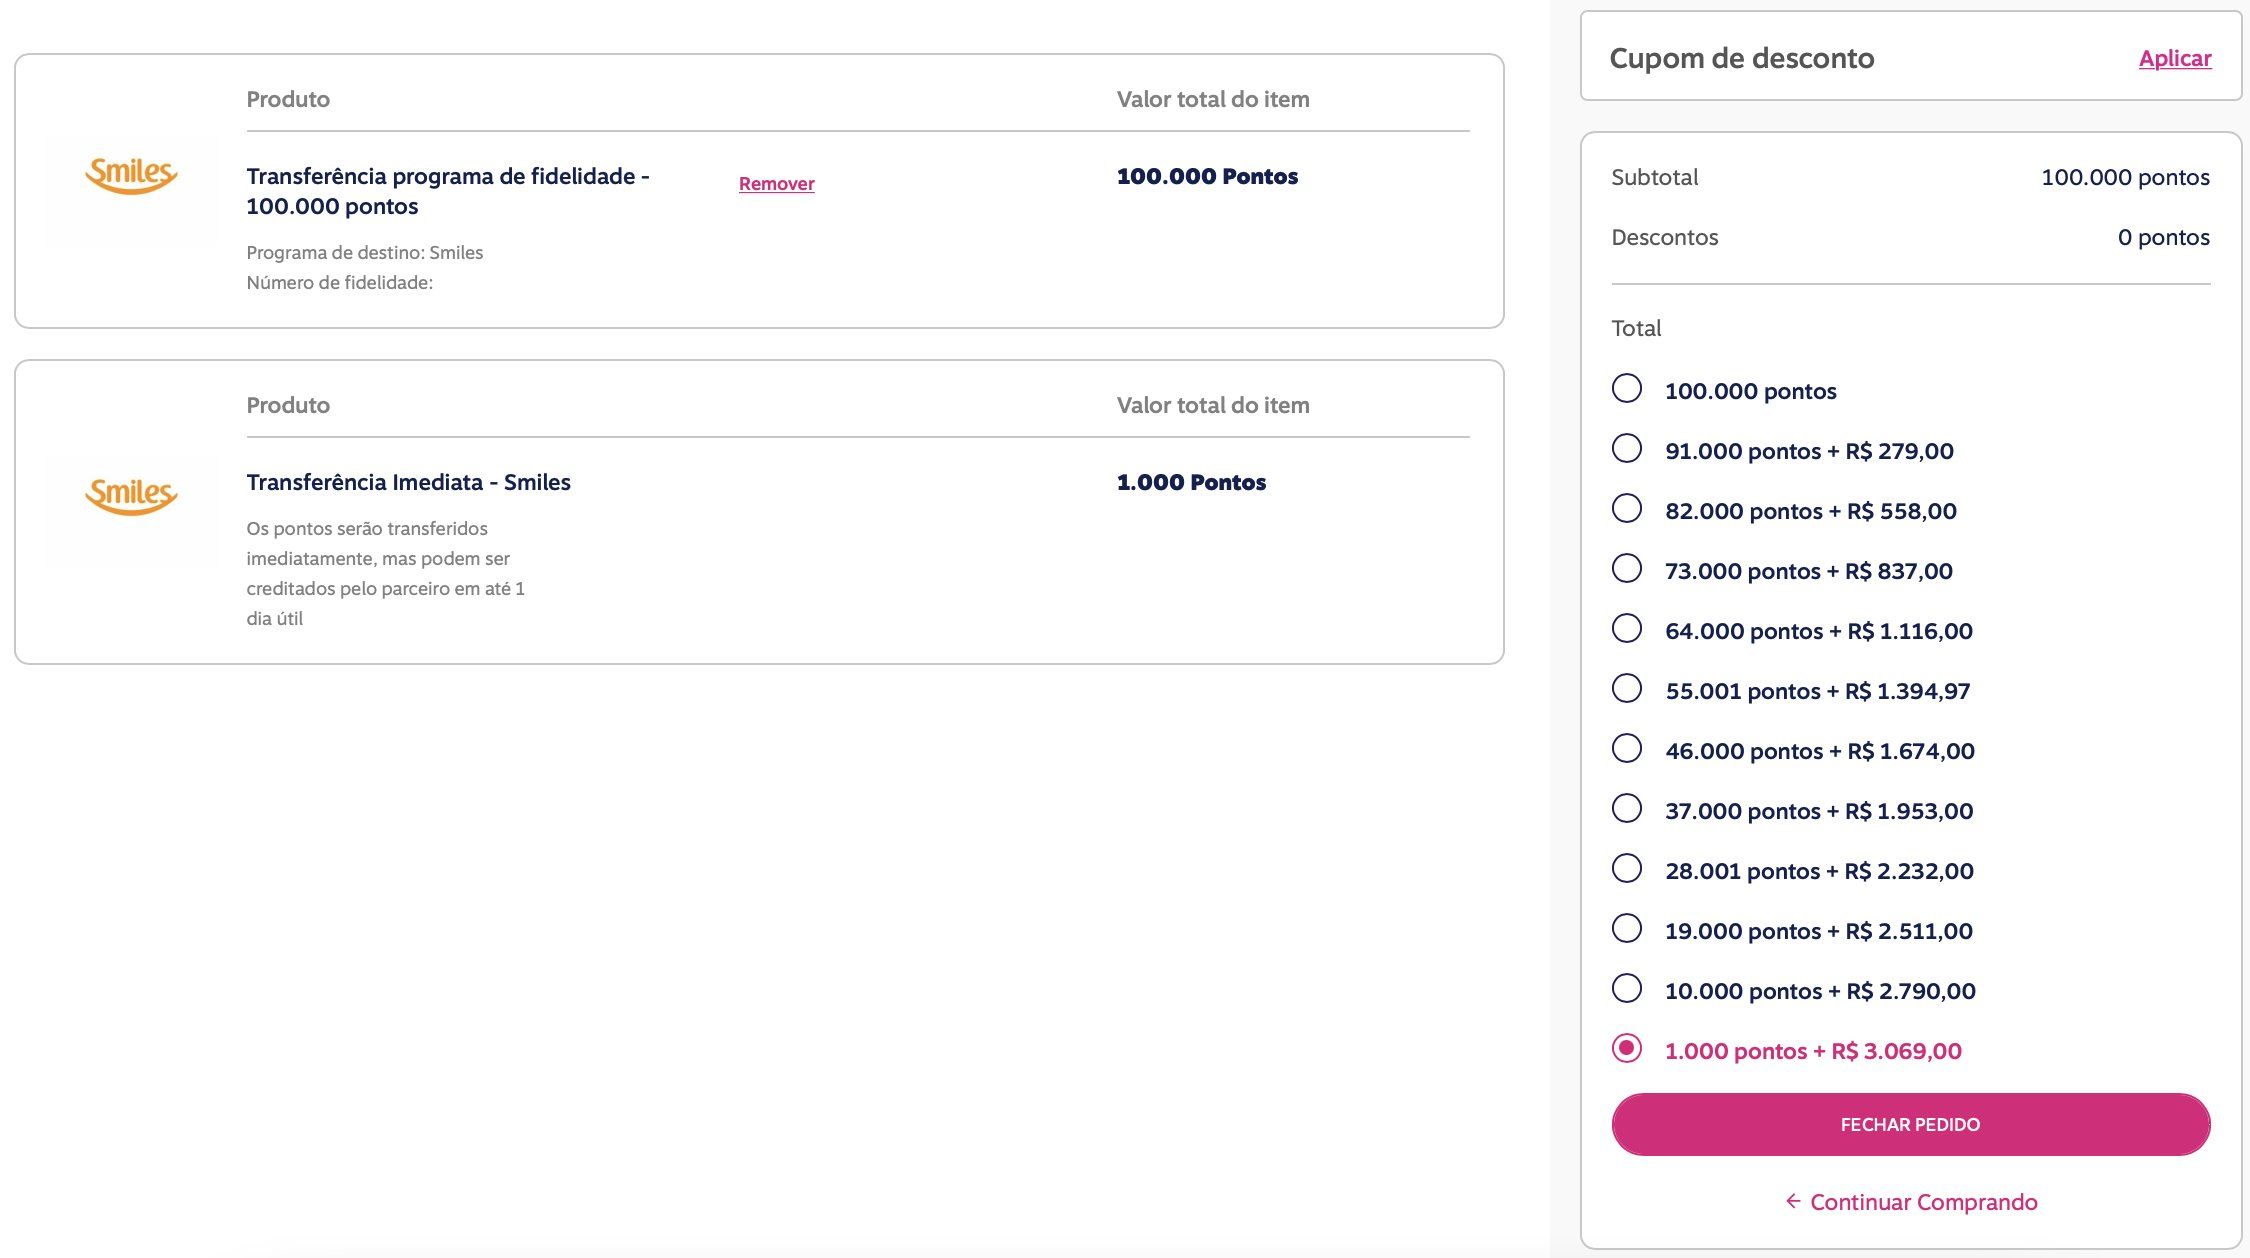Click the Transferência programa de fidelidade title

(448, 191)
